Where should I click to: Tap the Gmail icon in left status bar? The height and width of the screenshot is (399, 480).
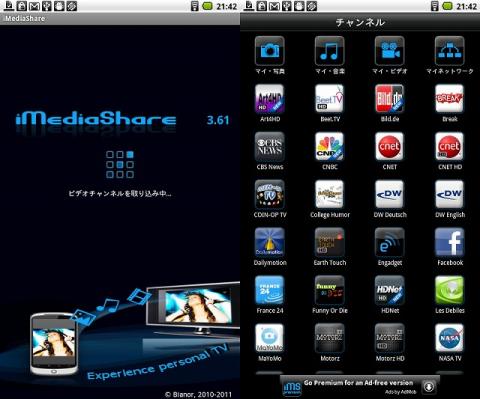point(34,6)
